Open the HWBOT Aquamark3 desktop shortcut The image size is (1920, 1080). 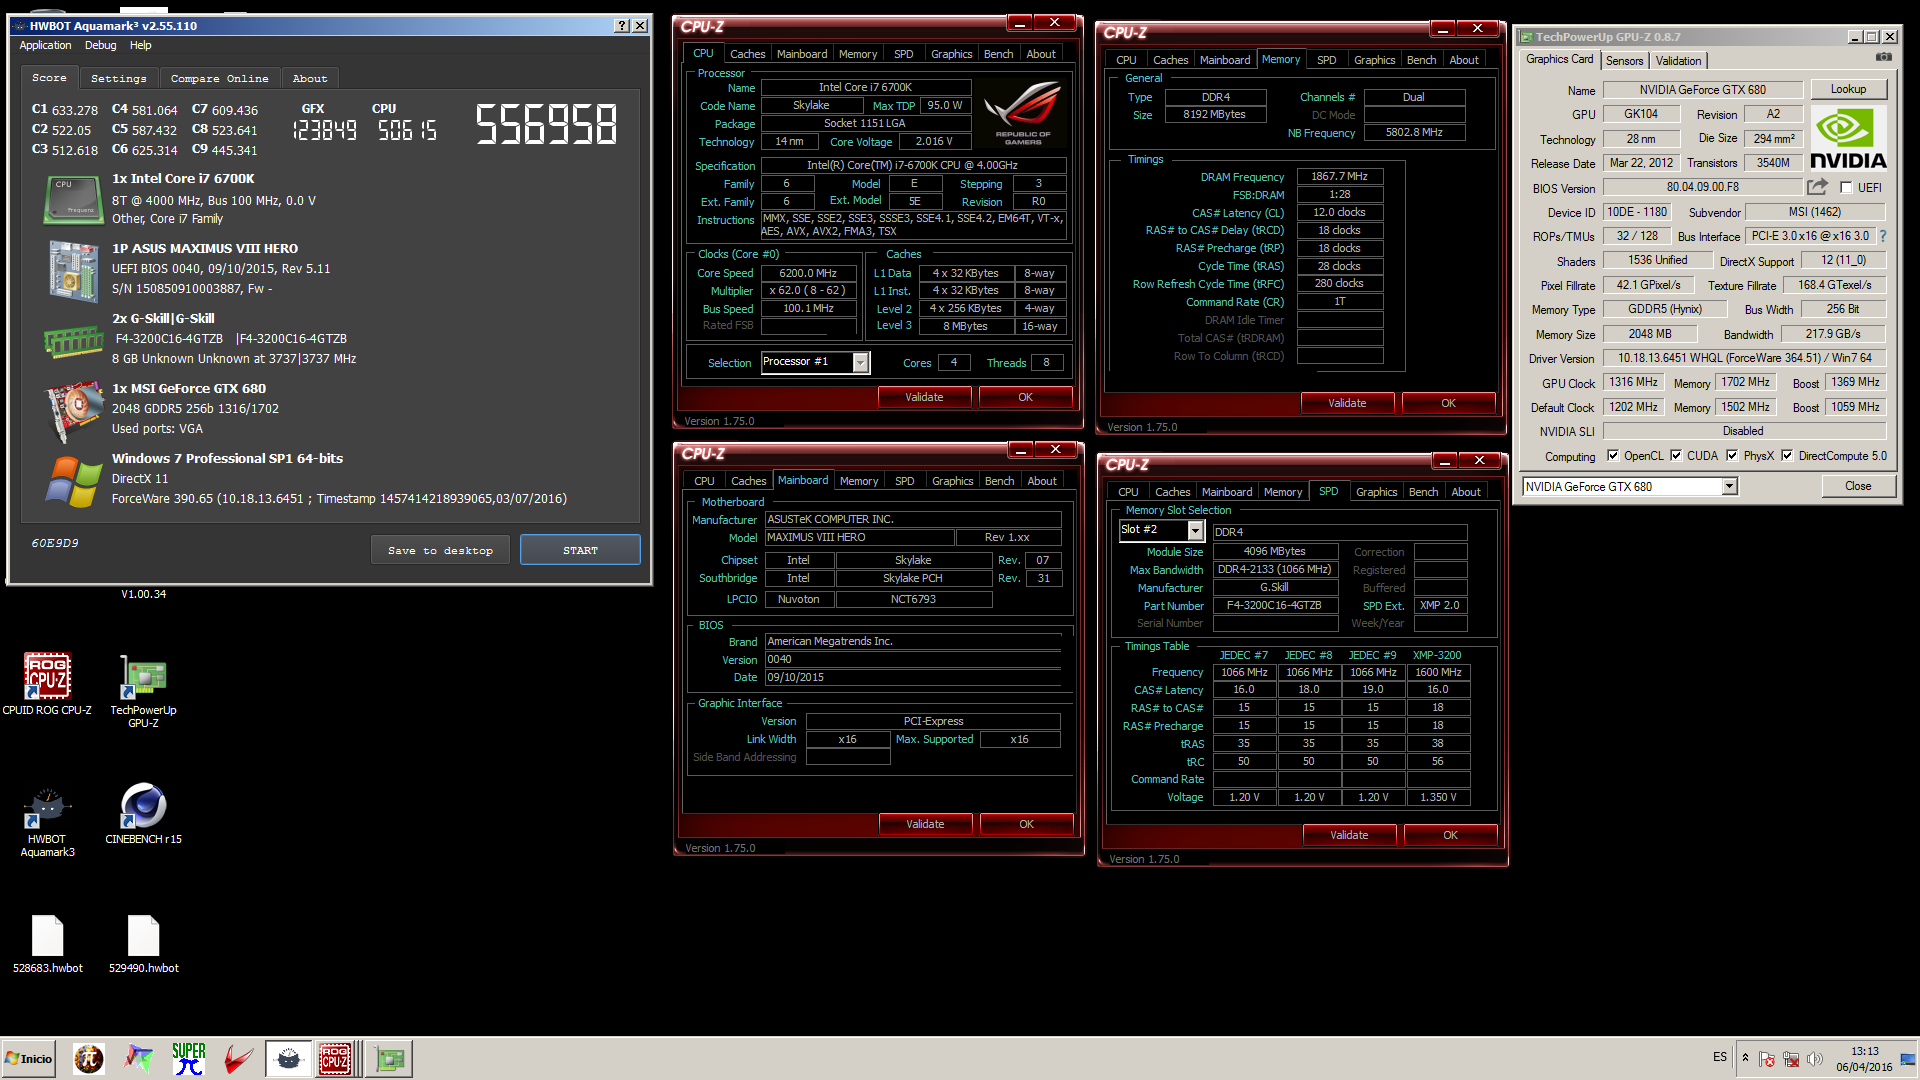[x=47, y=822]
